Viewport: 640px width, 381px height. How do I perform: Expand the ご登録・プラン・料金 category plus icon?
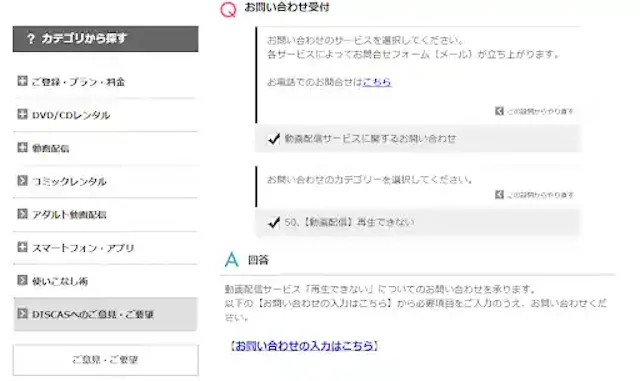coord(22,81)
